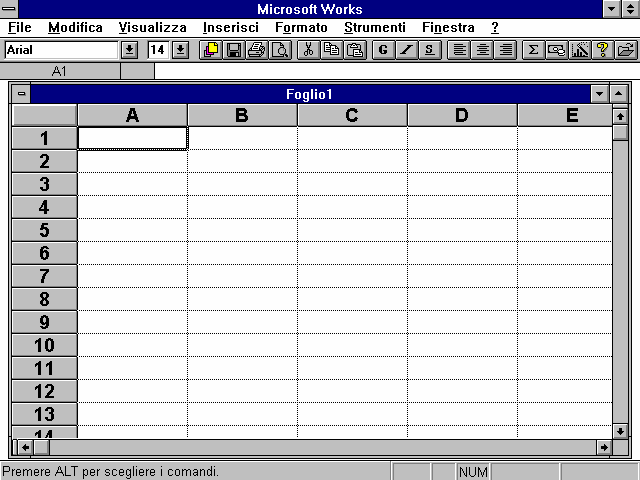Viewport: 640px width, 480px height.
Task: Toggle bold with the G button
Action: [383, 50]
